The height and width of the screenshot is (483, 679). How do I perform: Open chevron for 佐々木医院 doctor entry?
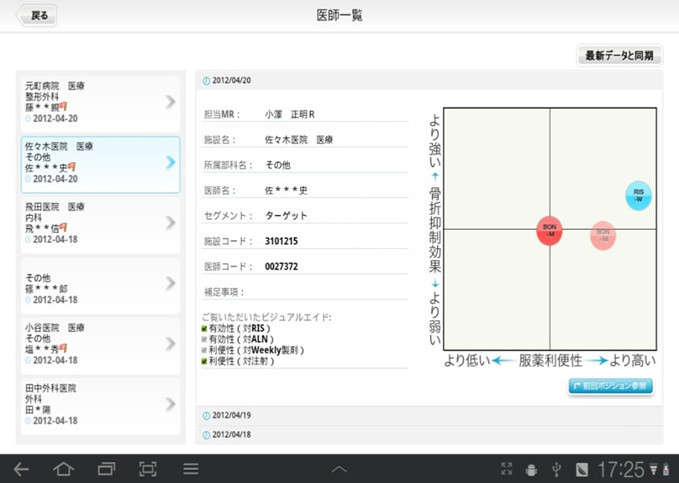pos(171,162)
